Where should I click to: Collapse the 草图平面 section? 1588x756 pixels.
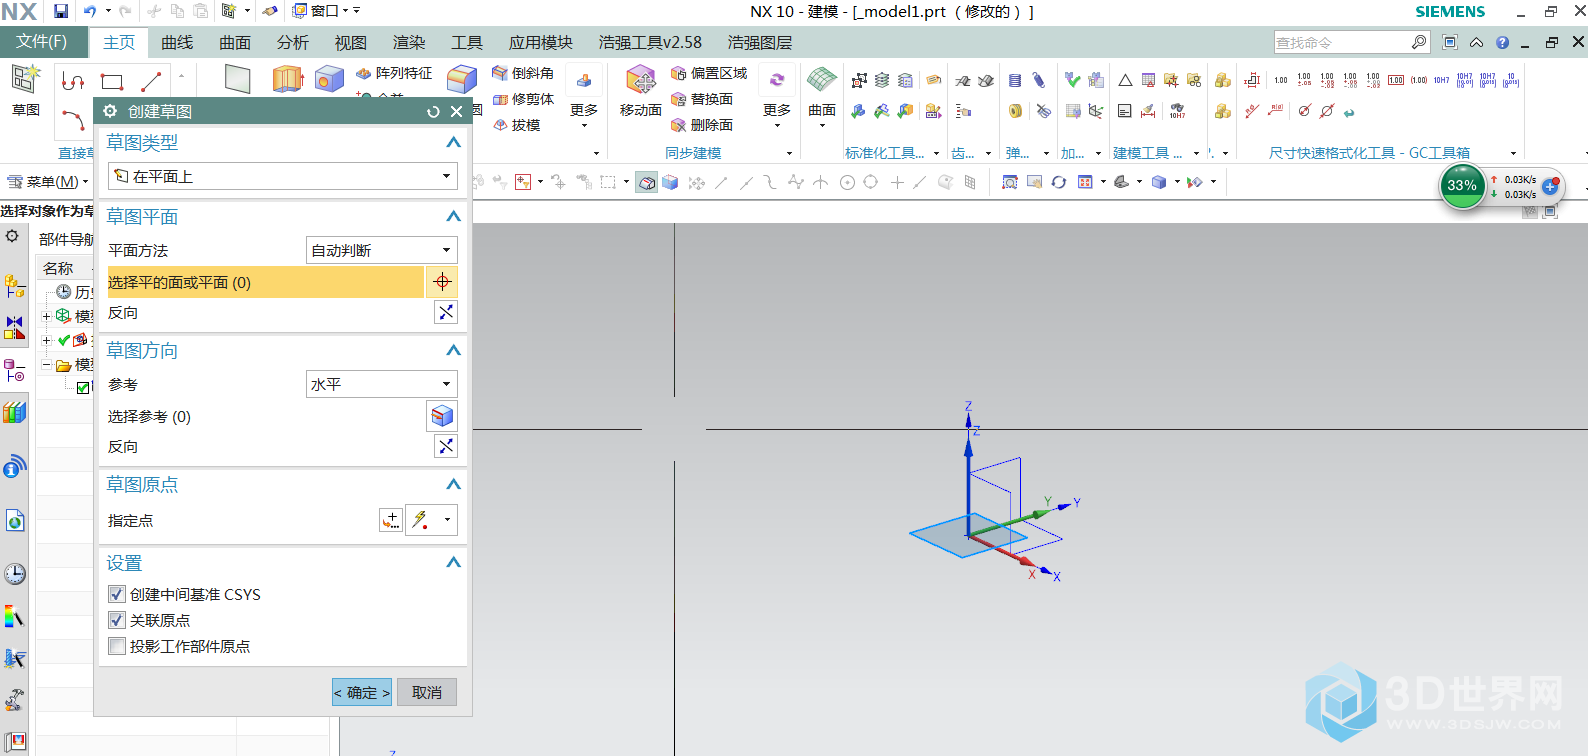tap(453, 217)
